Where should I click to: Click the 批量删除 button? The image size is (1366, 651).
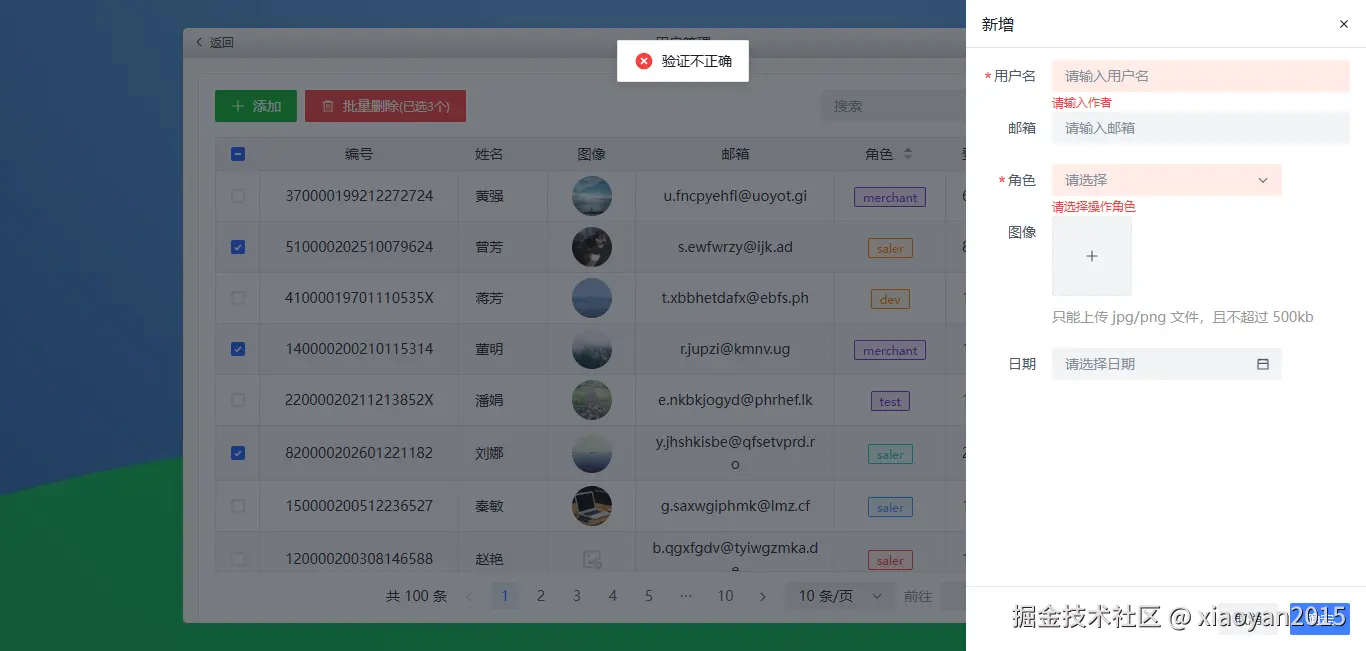(385, 106)
